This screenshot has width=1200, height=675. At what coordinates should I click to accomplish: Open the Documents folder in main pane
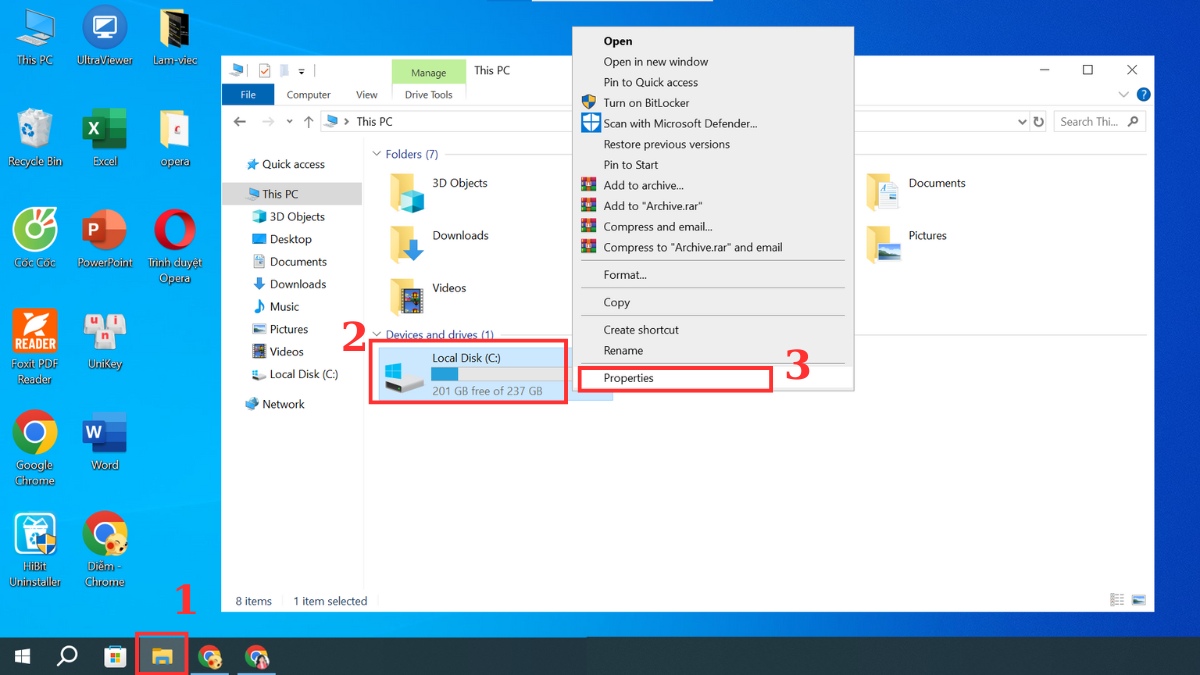(916, 192)
